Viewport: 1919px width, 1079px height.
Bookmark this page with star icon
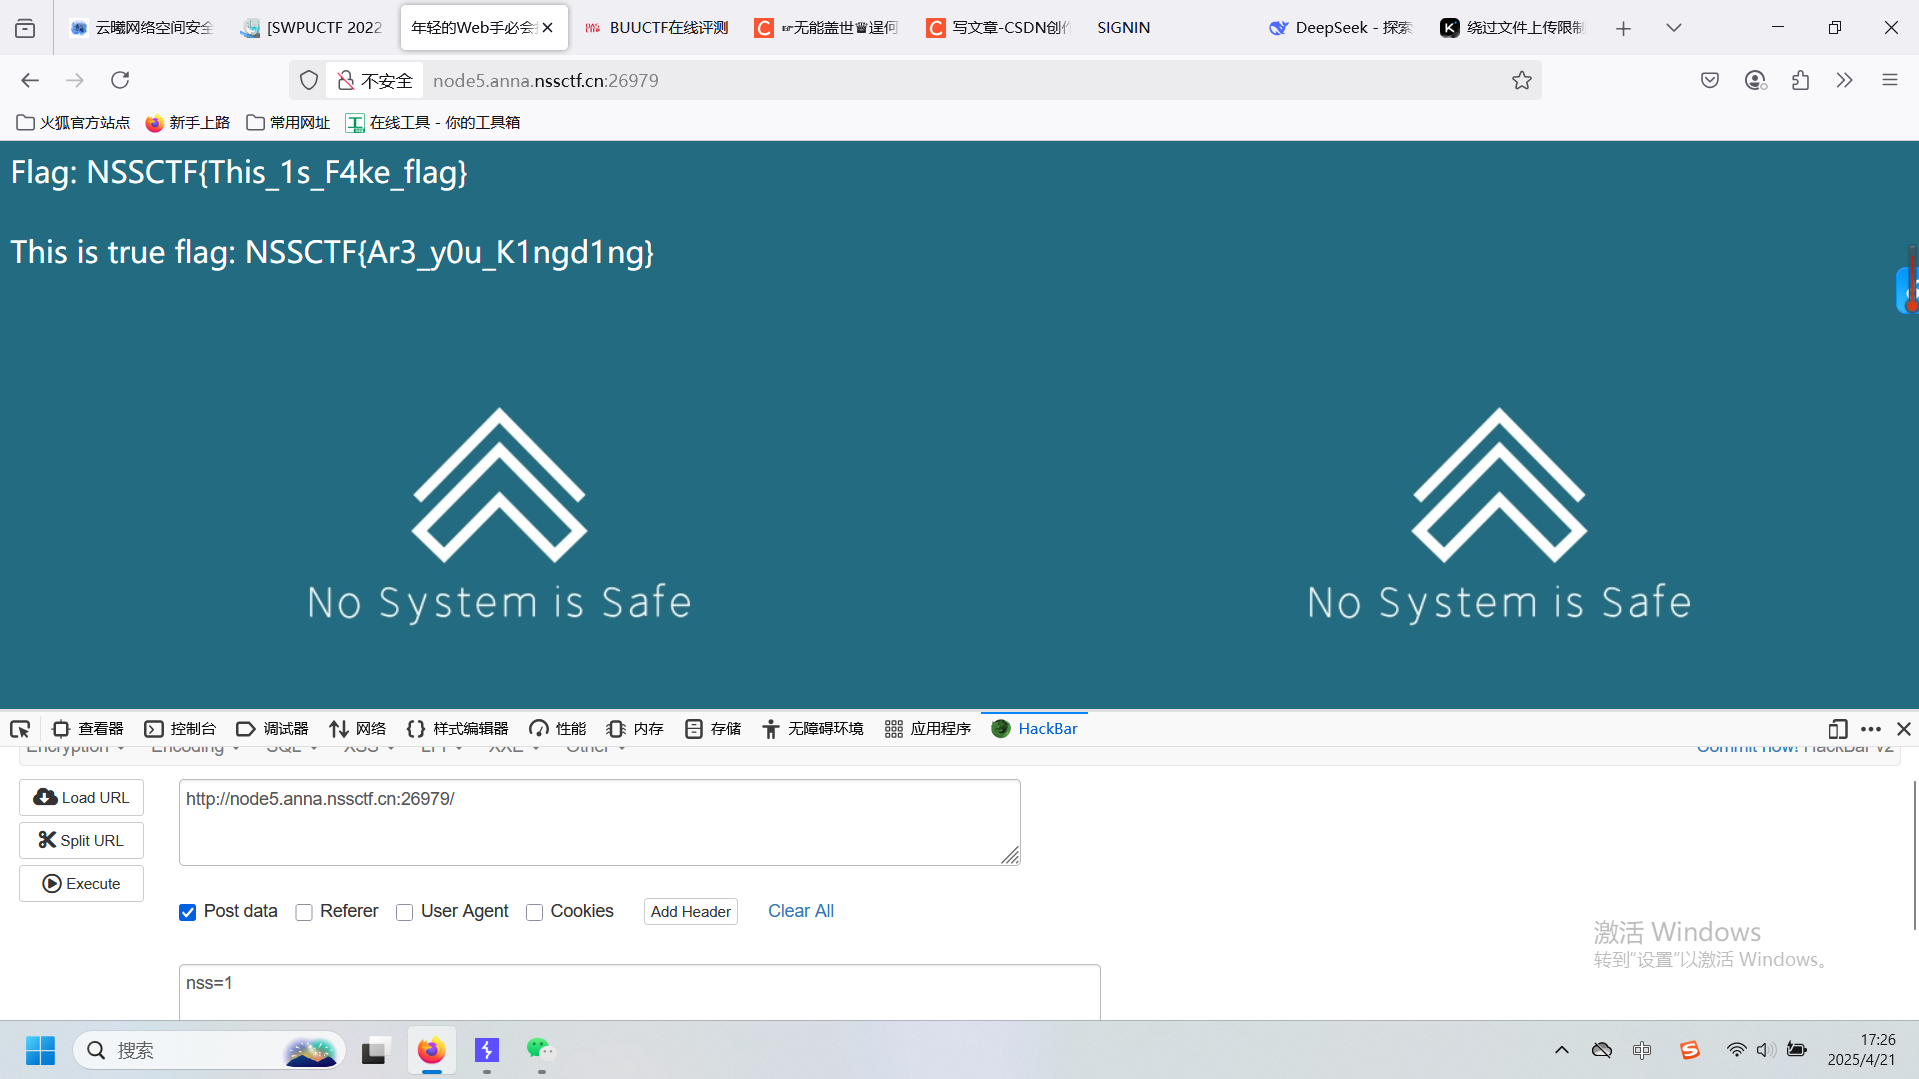1521,80
